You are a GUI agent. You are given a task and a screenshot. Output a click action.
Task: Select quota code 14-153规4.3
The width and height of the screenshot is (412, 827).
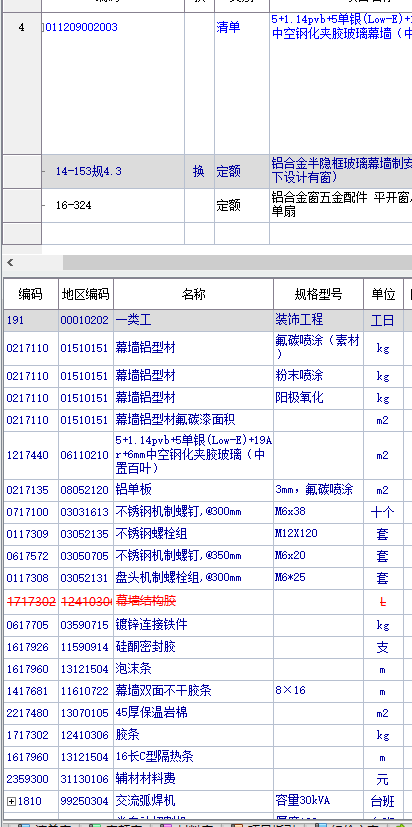click(89, 171)
